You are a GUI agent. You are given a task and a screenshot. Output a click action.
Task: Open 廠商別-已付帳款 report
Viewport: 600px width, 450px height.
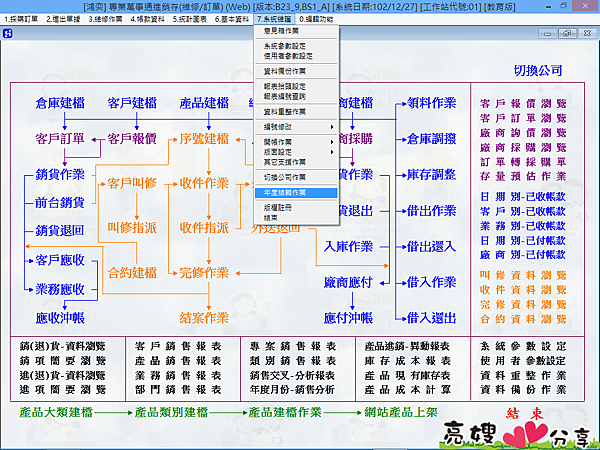click(523, 255)
